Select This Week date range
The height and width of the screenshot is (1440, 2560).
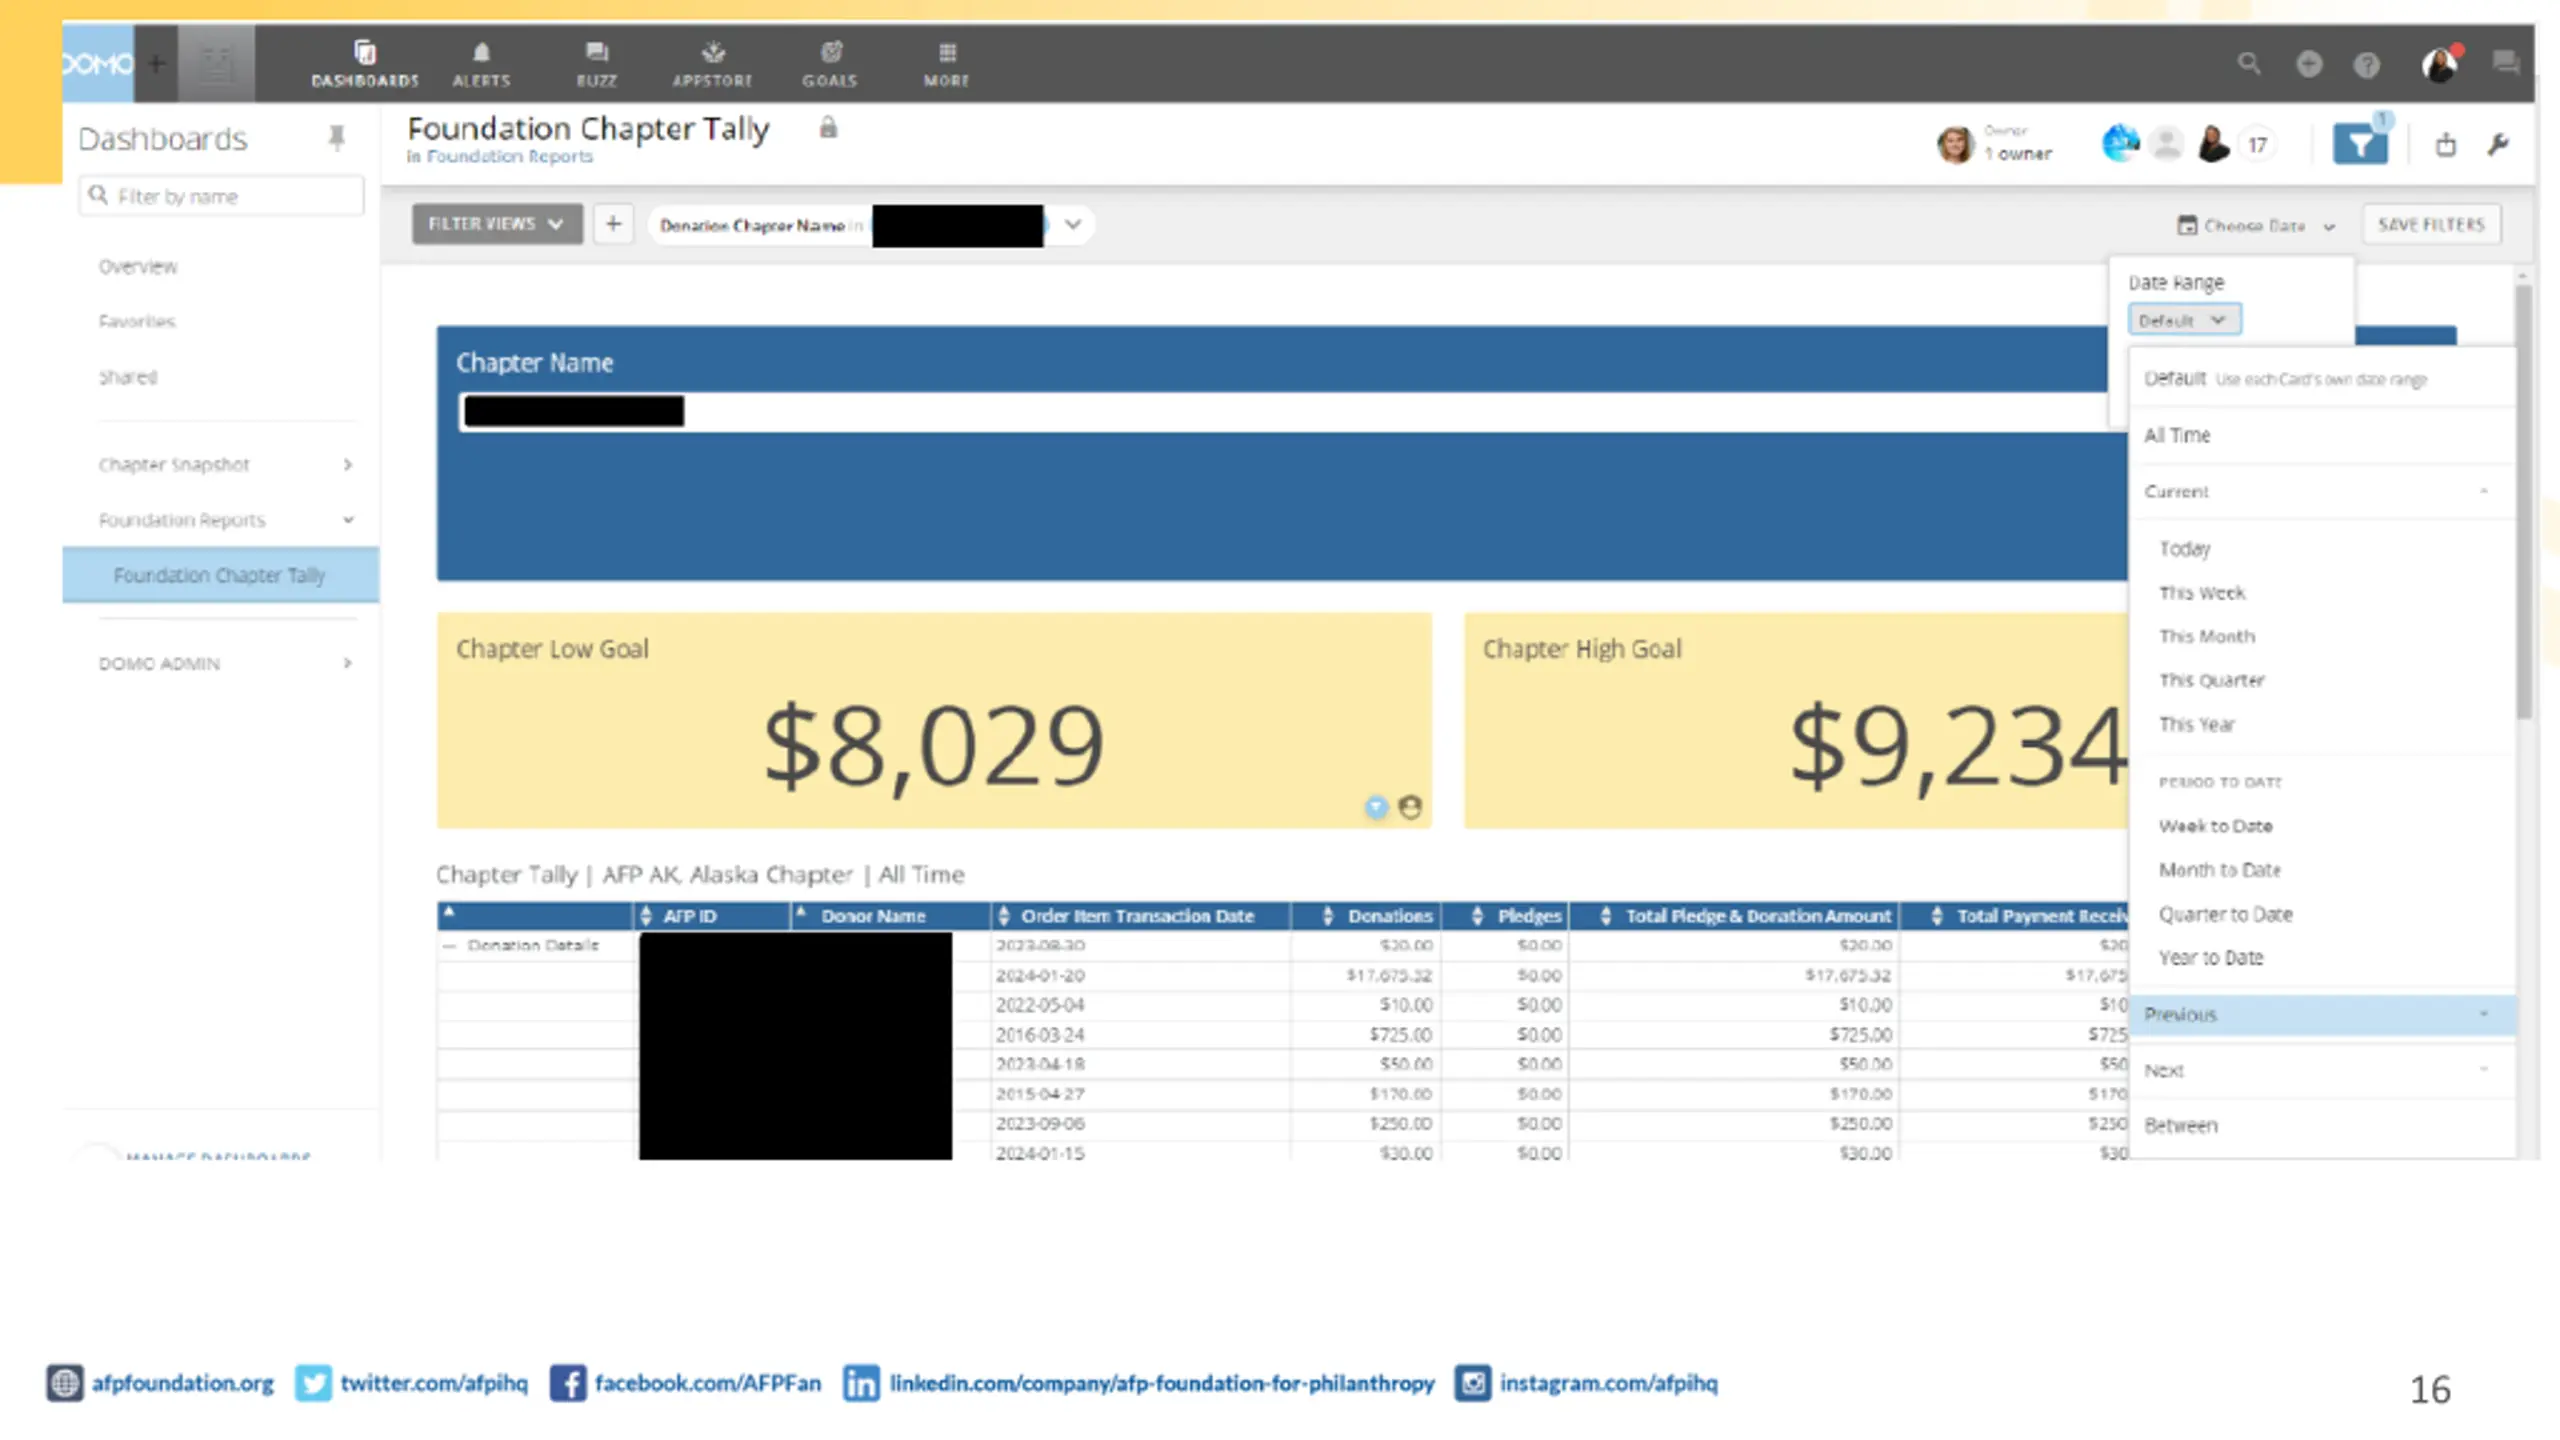[x=2202, y=592]
